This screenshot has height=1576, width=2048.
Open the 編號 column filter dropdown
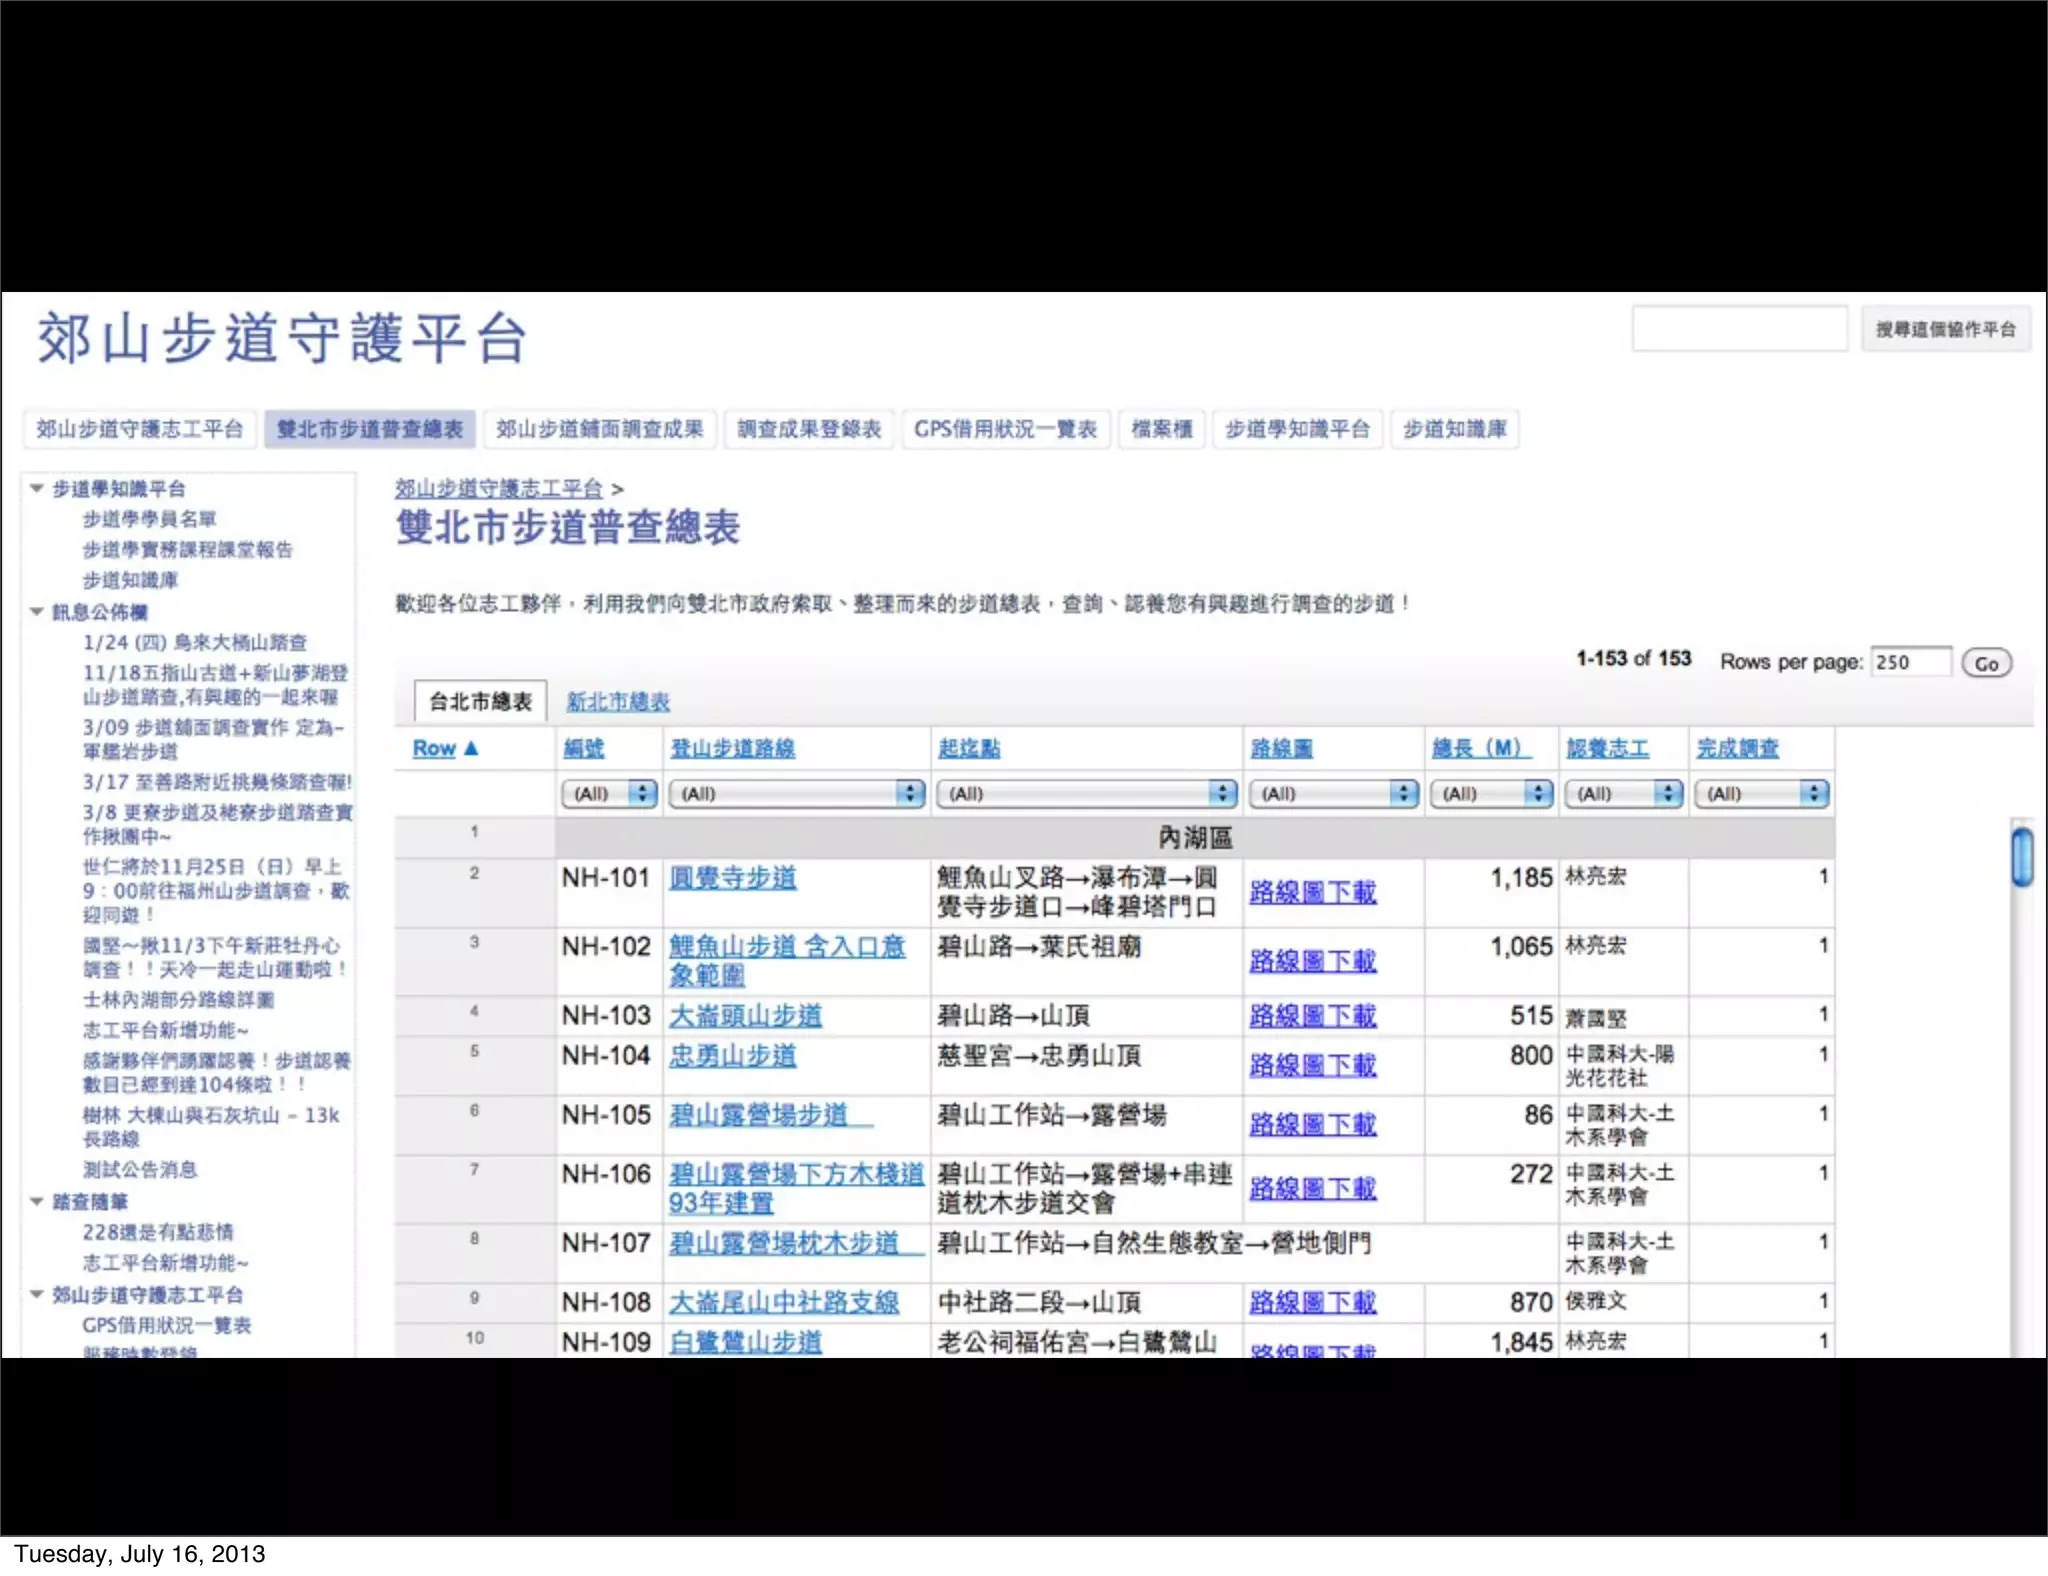click(609, 793)
